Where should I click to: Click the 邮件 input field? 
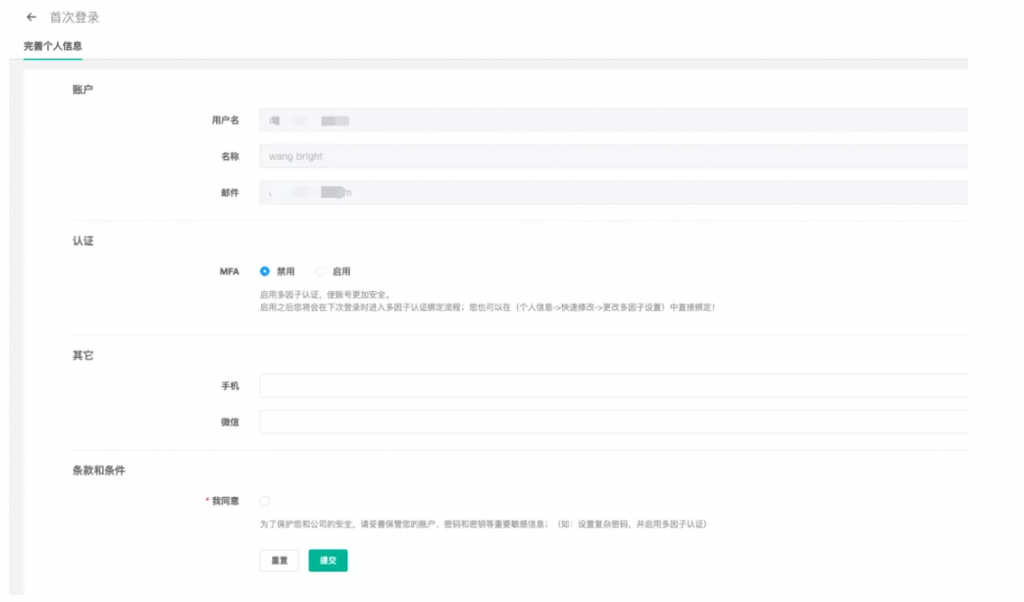pyautogui.click(x=613, y=193)
